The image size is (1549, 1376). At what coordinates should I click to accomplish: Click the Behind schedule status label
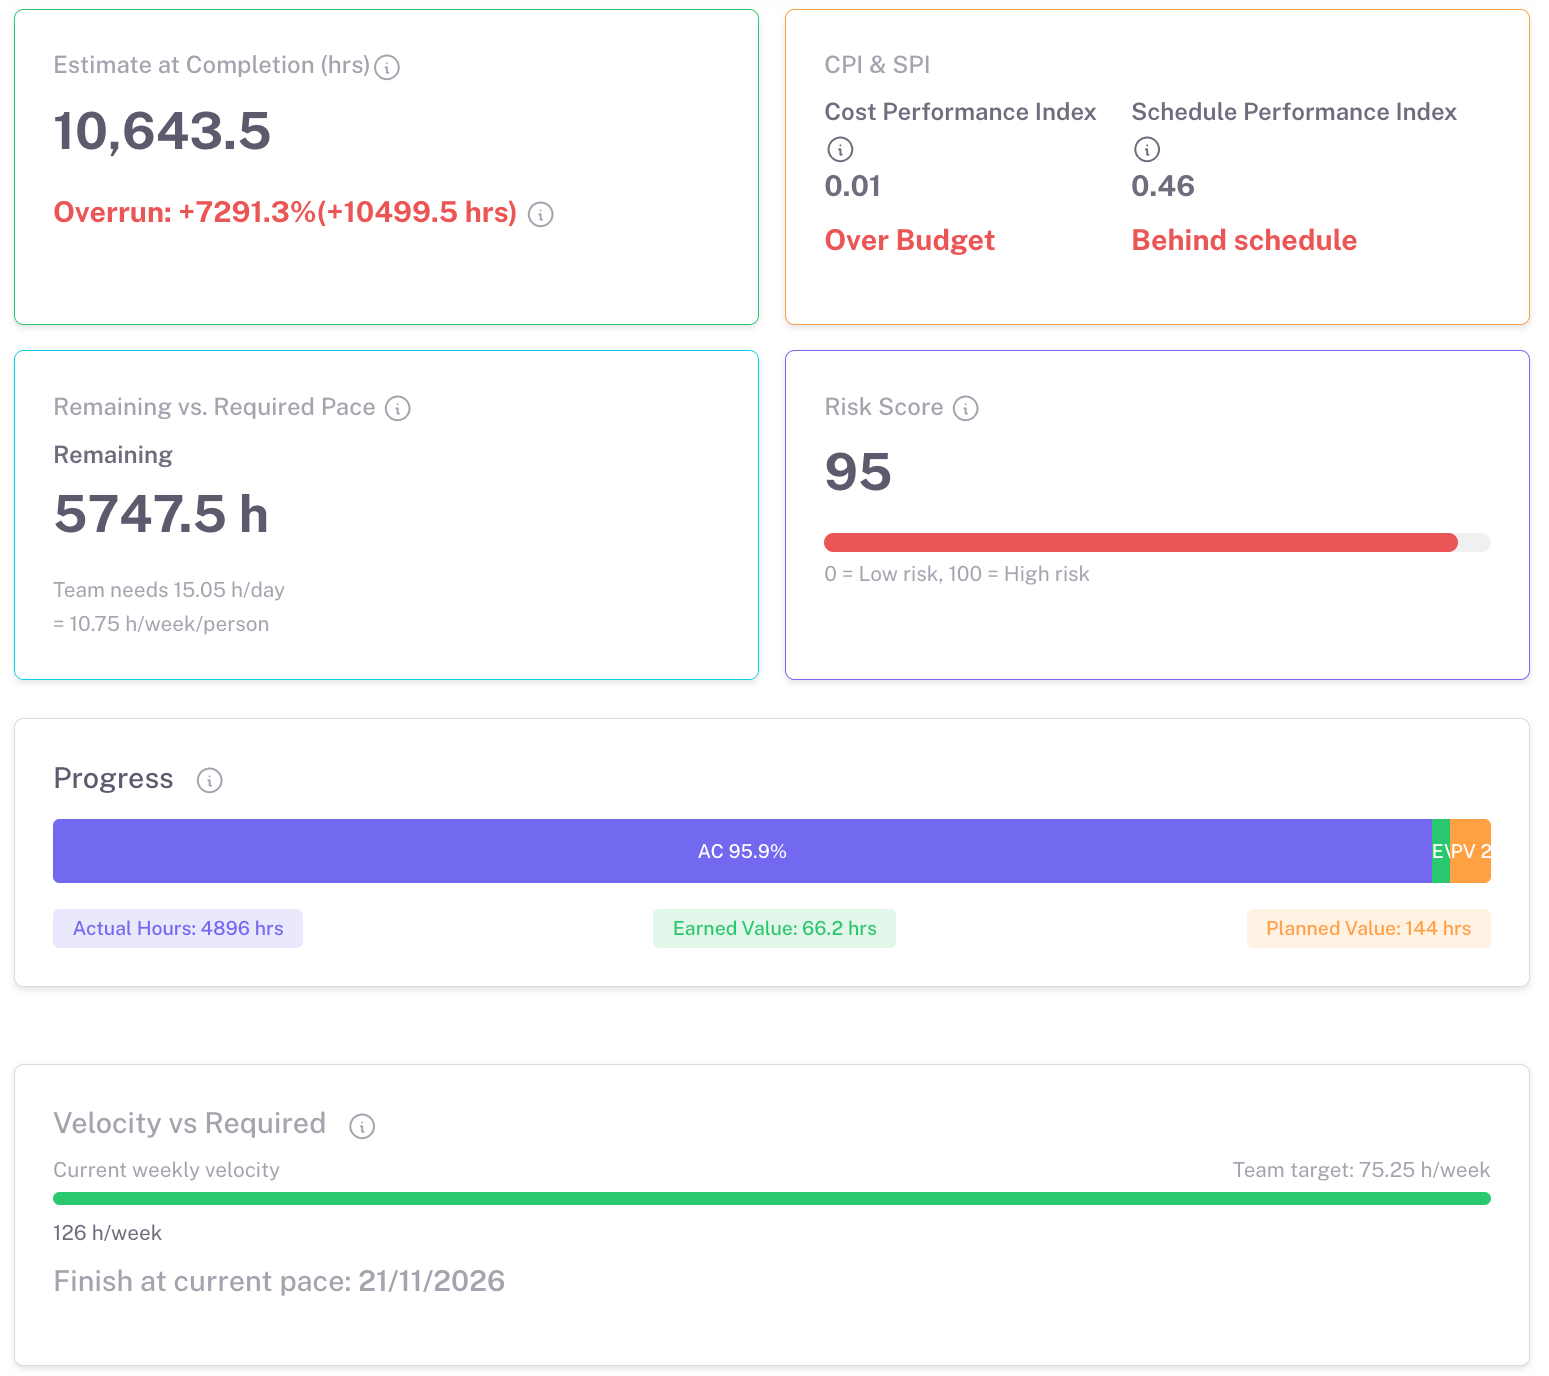[1243, 240]
